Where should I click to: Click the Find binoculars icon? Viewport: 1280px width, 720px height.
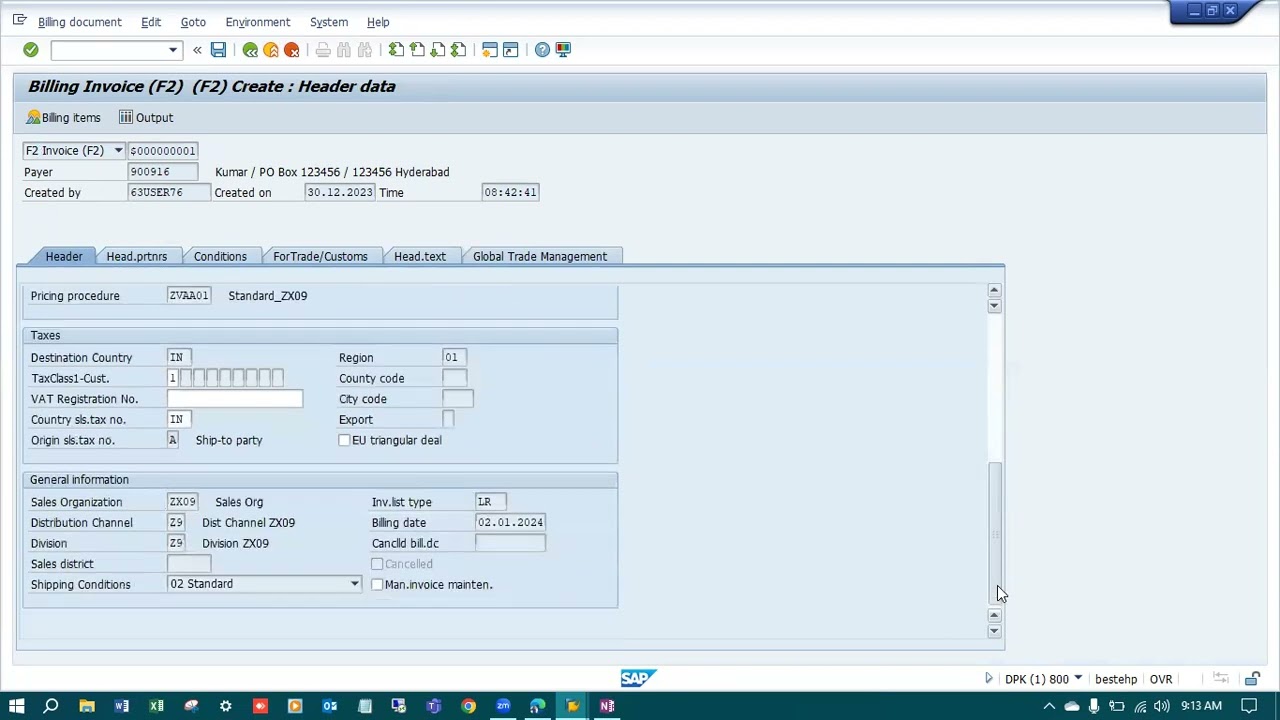coord(344,50)
